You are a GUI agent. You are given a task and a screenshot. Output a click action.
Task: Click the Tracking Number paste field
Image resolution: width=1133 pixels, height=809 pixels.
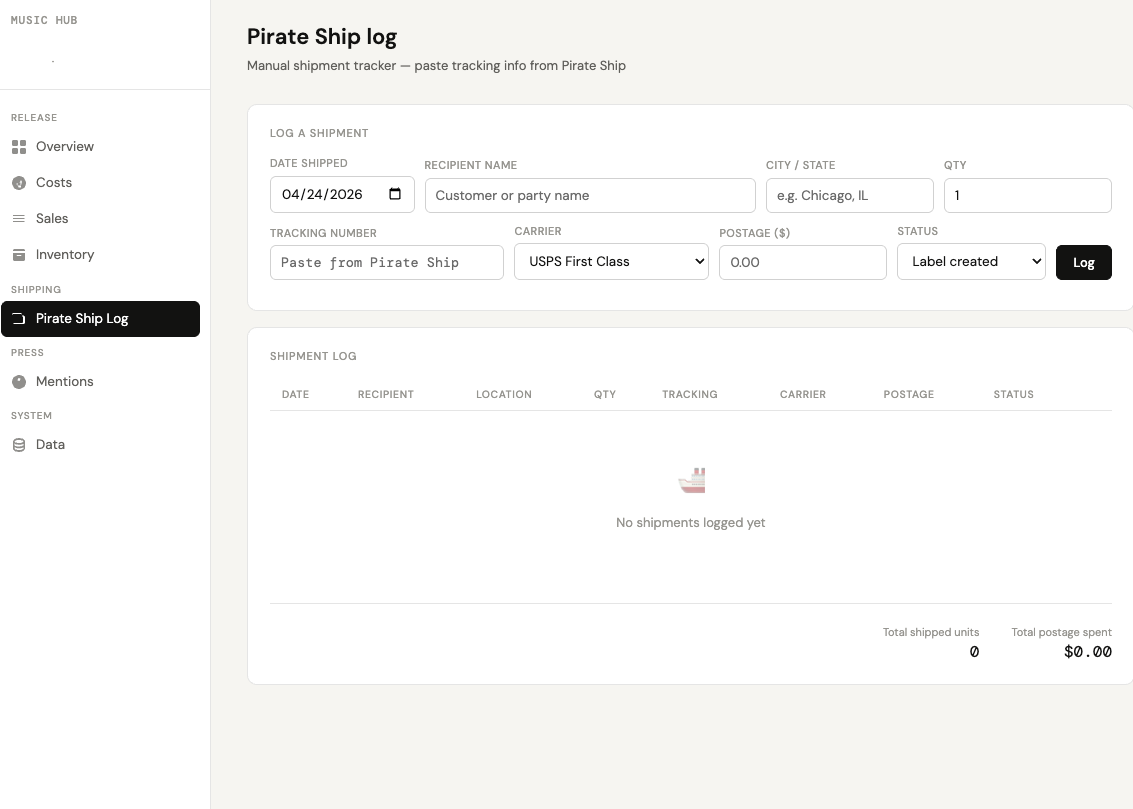(386, 262)
